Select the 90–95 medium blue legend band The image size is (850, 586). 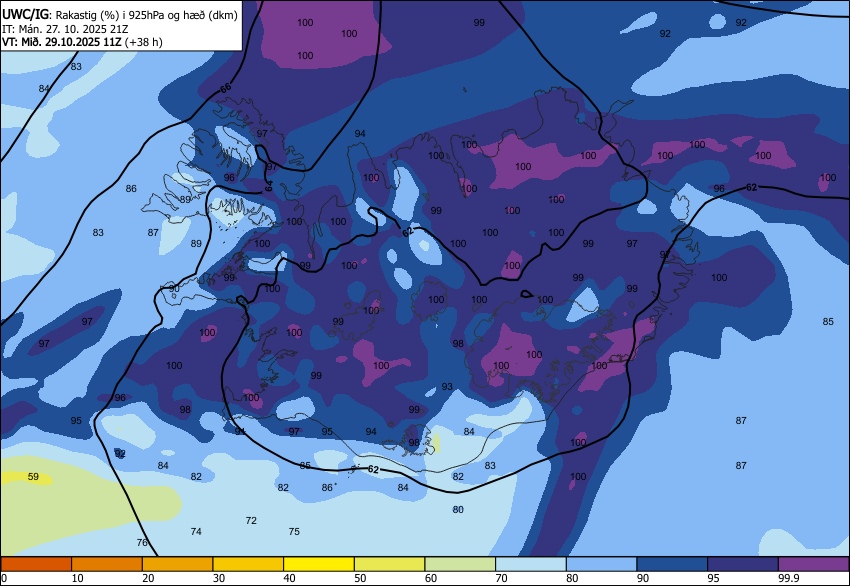673,564
